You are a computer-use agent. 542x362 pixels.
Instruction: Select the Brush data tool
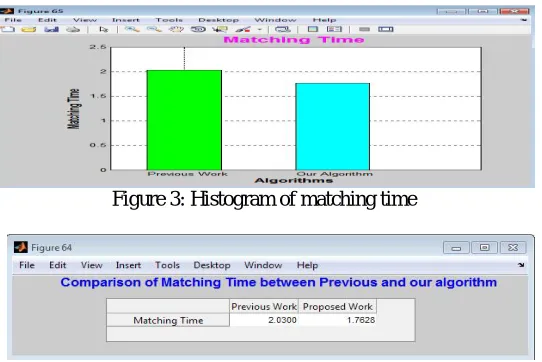pyautogui.click(x=243, y=29)
